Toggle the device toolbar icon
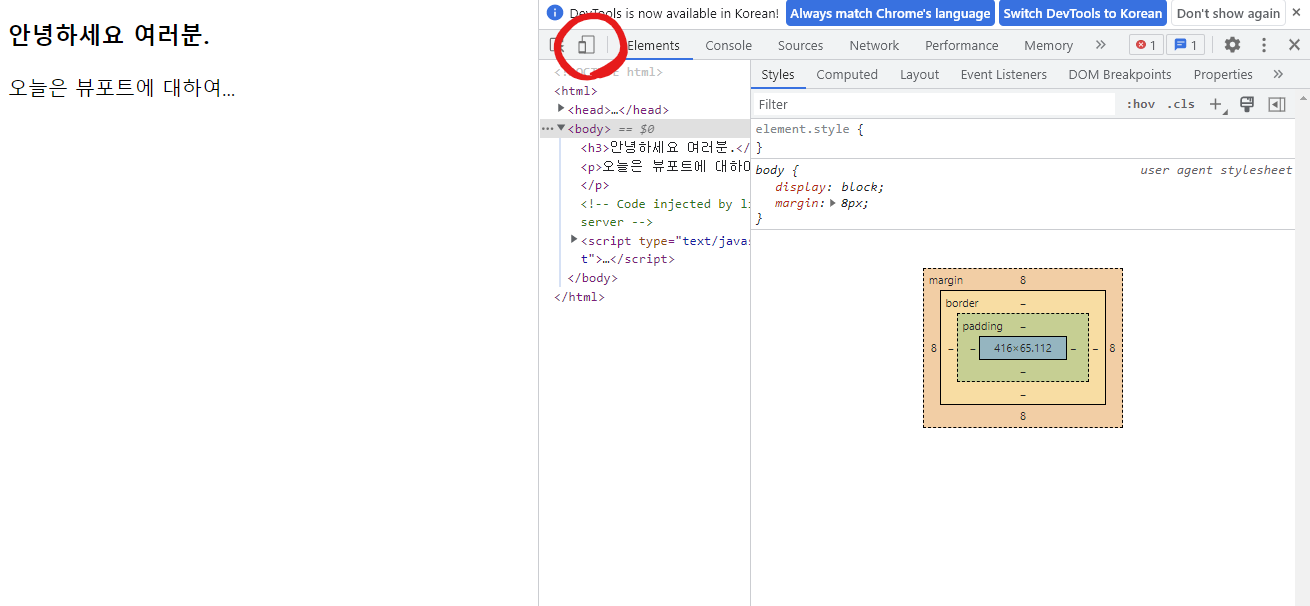This screenshot has height=606, width=1310. pyautogui.click(x=586, y=45)
